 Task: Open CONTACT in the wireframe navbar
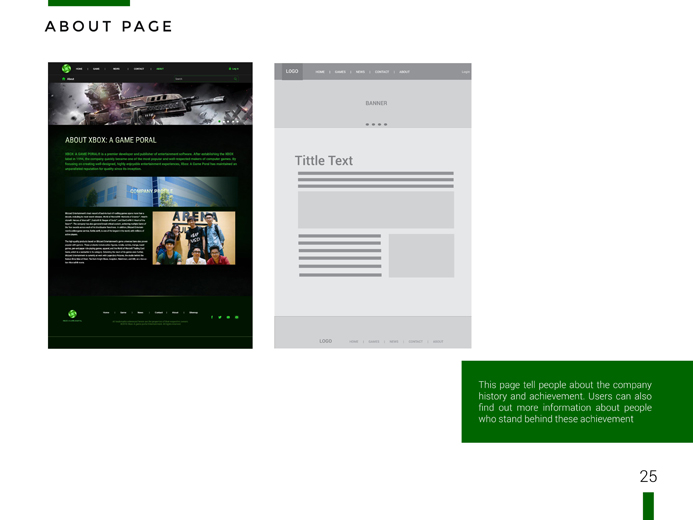click(x=382, y=72)
